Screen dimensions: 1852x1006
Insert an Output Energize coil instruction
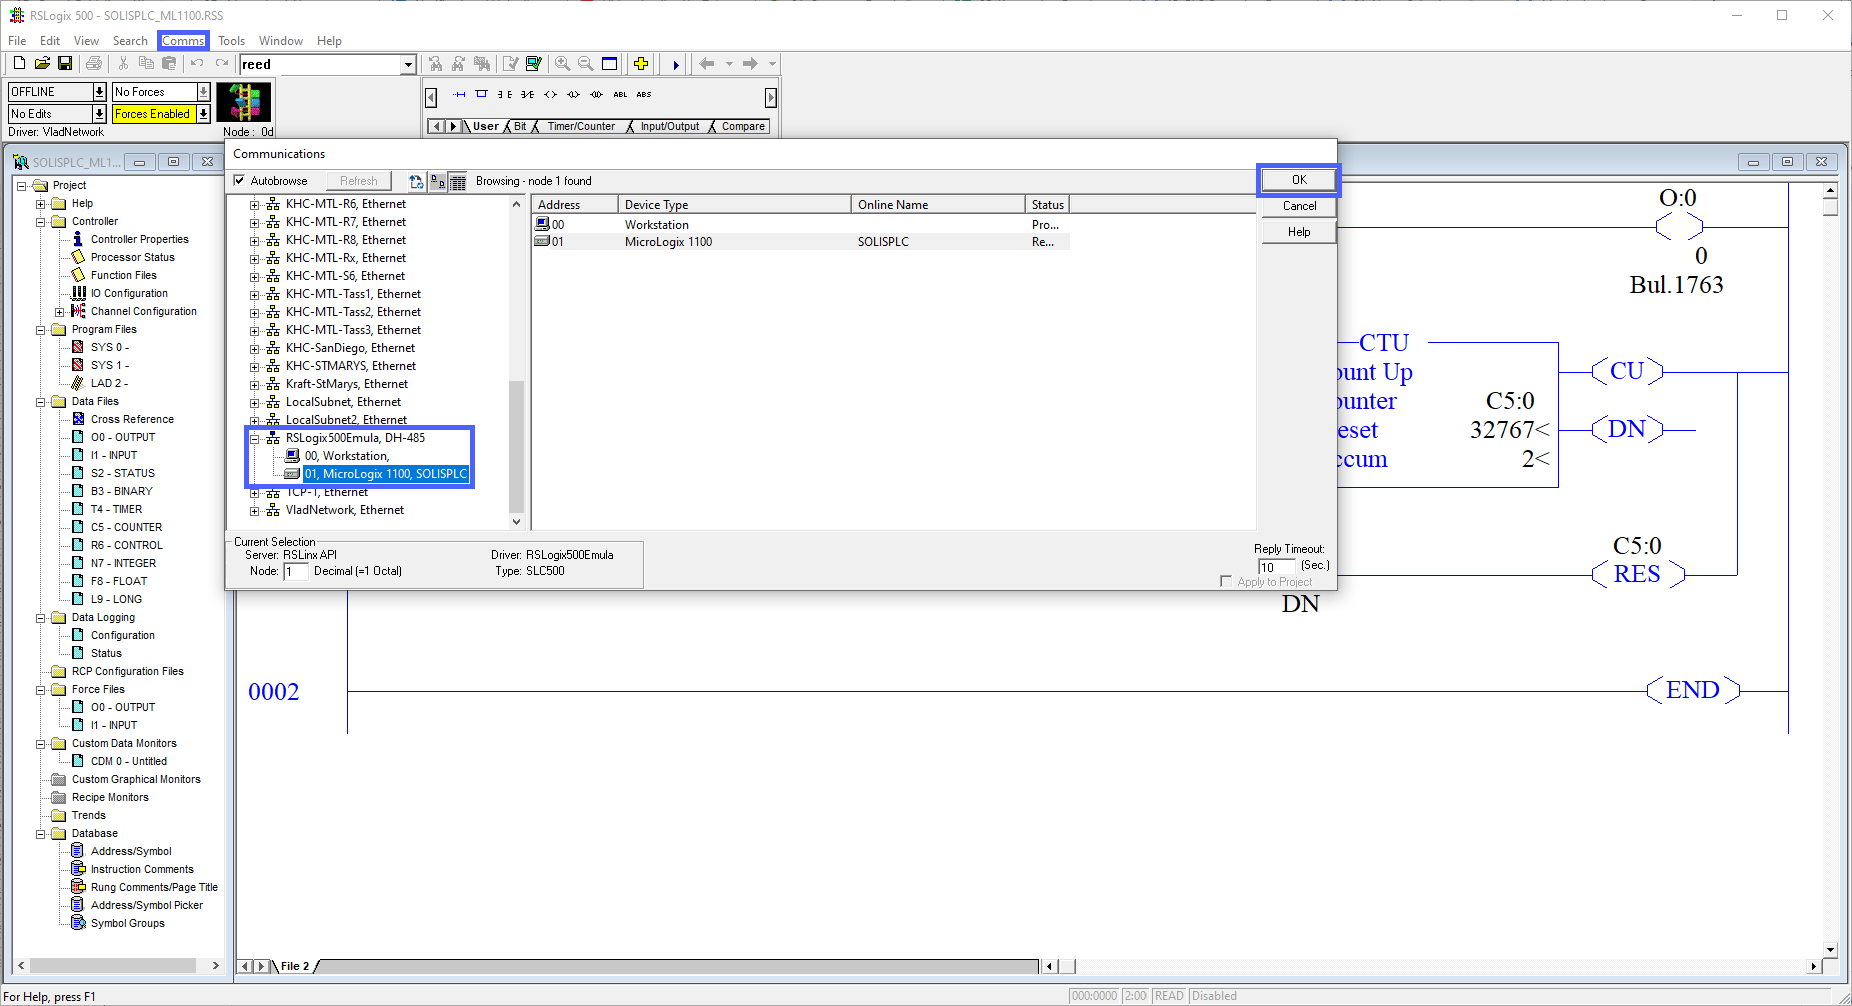[x=551, y=94]
